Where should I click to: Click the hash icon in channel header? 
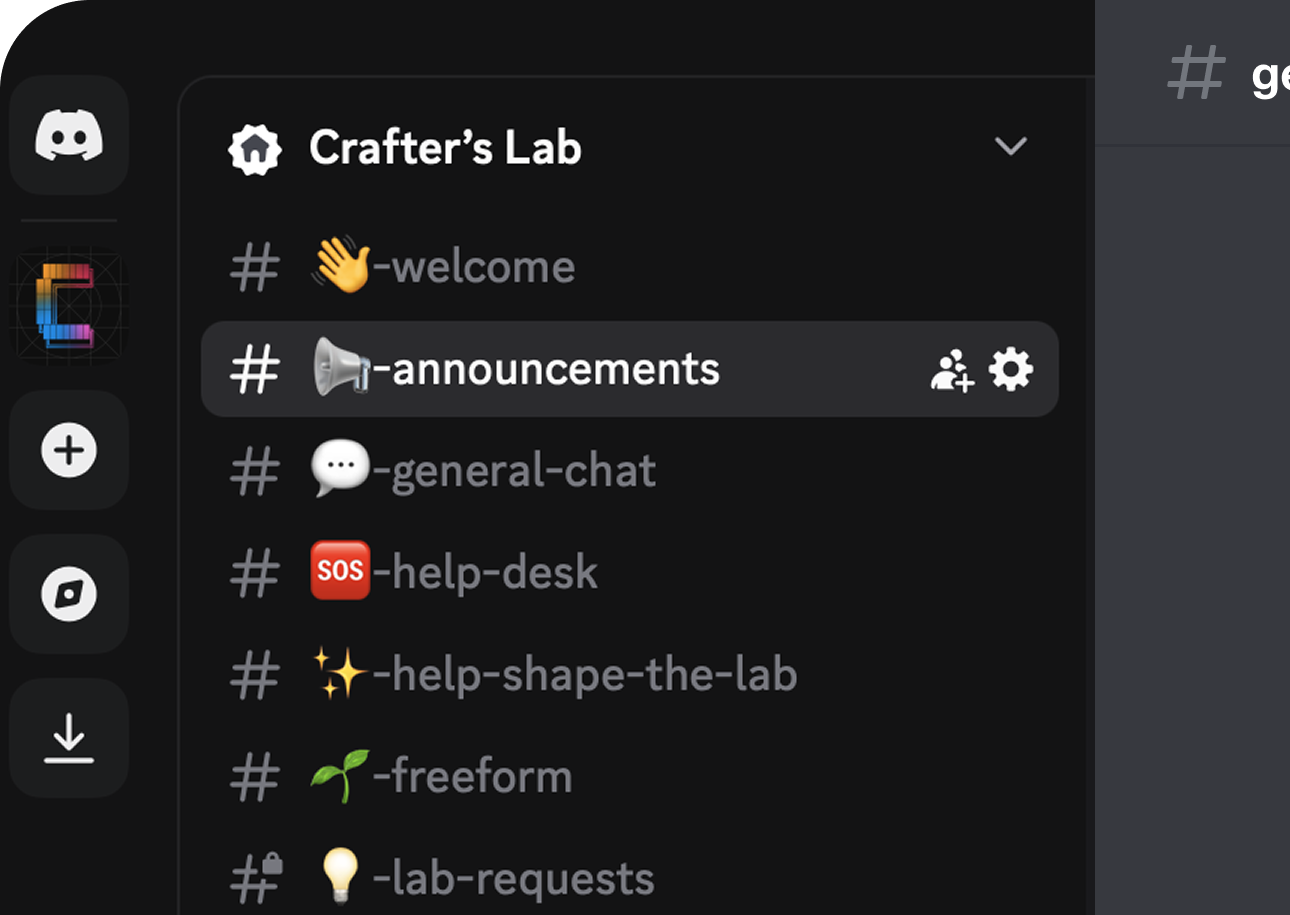pos(1196,73)
